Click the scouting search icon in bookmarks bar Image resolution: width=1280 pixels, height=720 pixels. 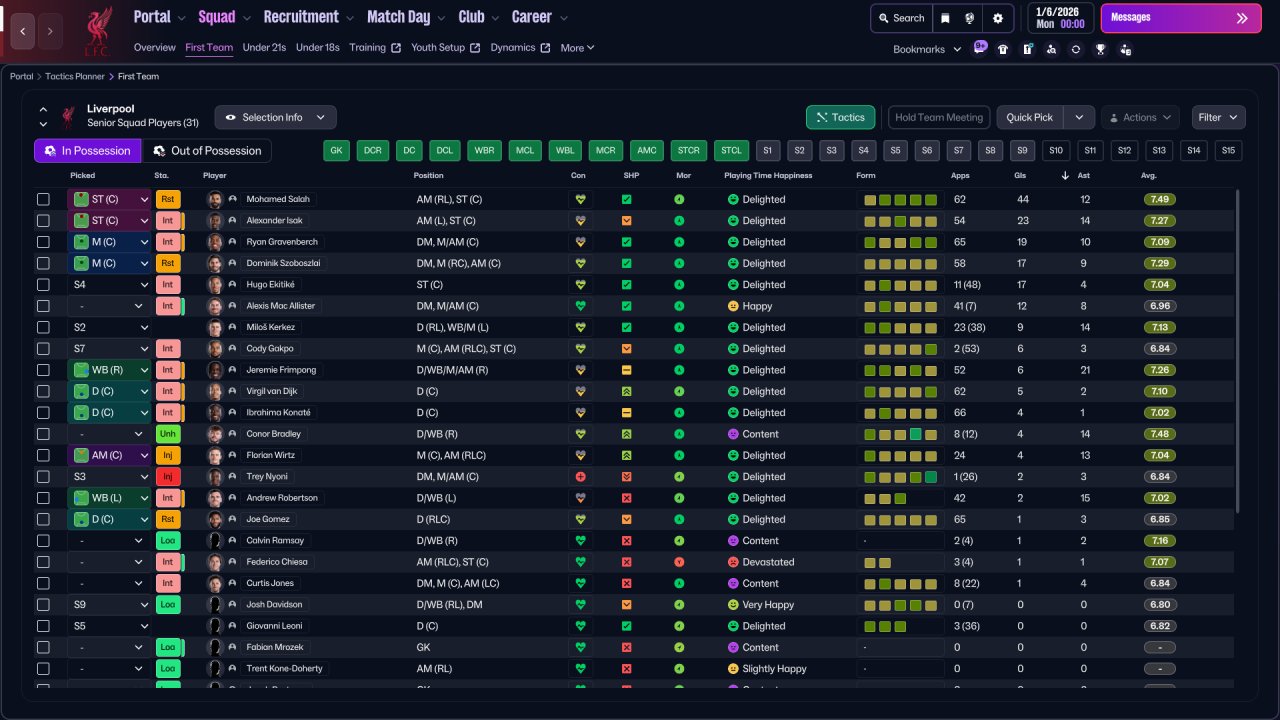coord(1051,49)
